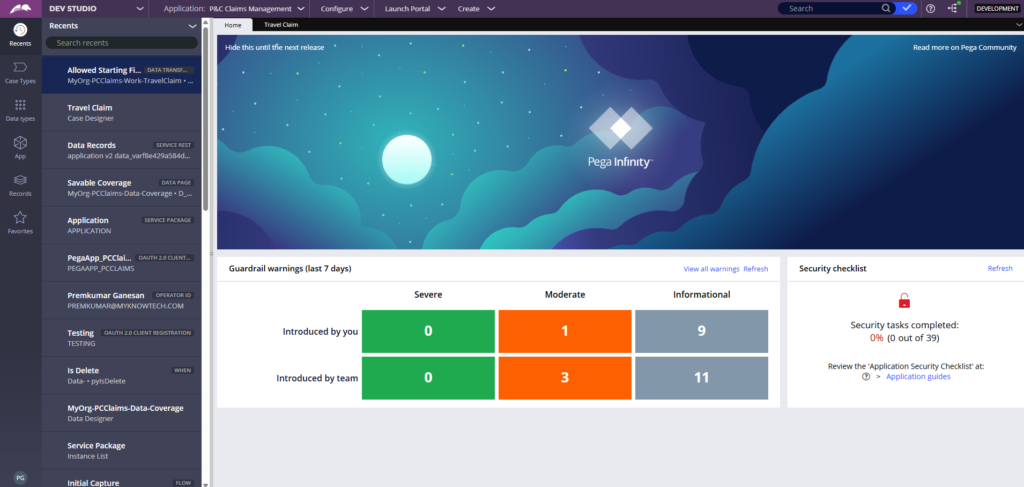Click the blue checkmark button beside search

pyautogui.click(x=906, y=8)
